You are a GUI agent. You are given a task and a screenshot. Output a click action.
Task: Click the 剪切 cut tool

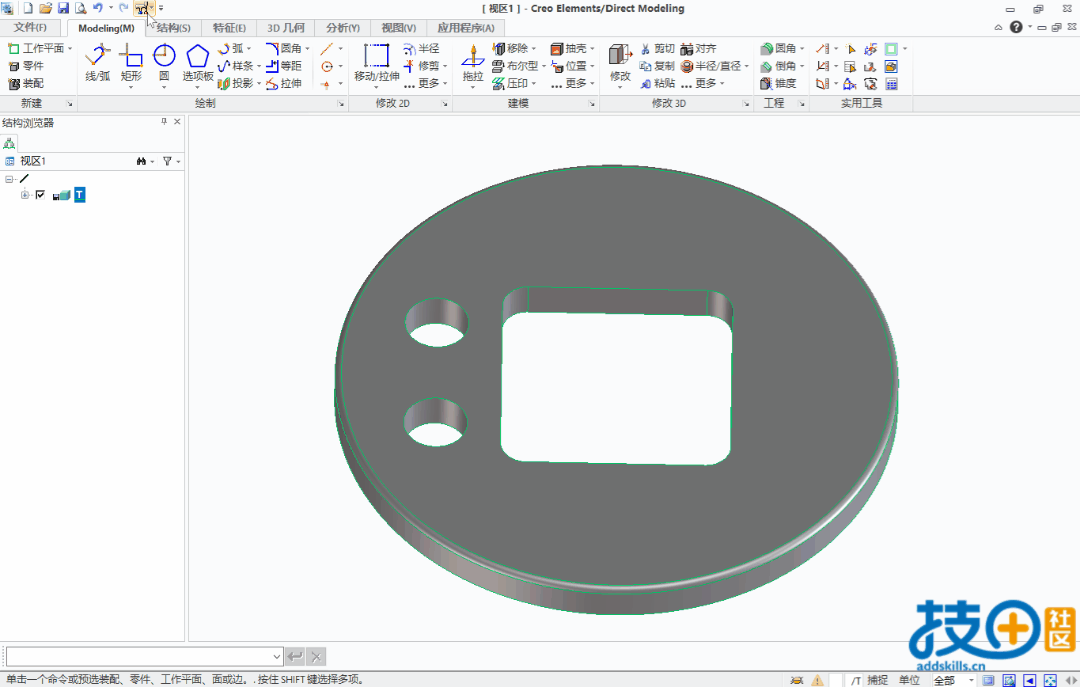coord(657,48)
